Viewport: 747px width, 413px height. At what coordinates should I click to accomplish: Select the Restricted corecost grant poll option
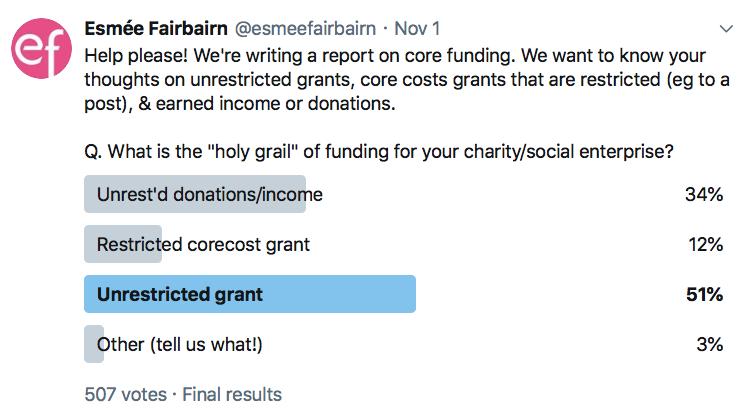coord(203,244)
